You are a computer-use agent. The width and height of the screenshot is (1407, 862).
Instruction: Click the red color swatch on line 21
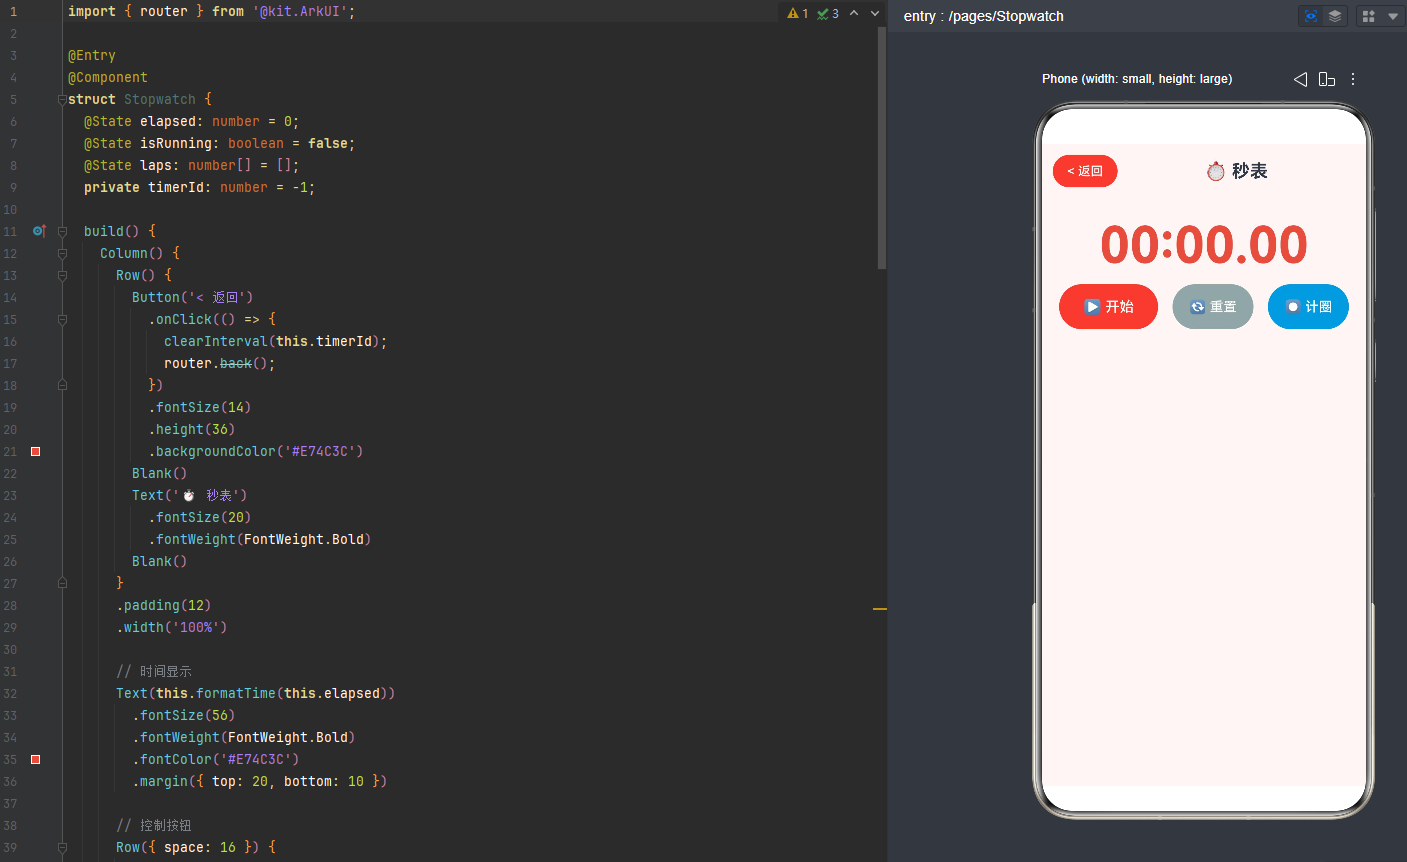point(35,451)
